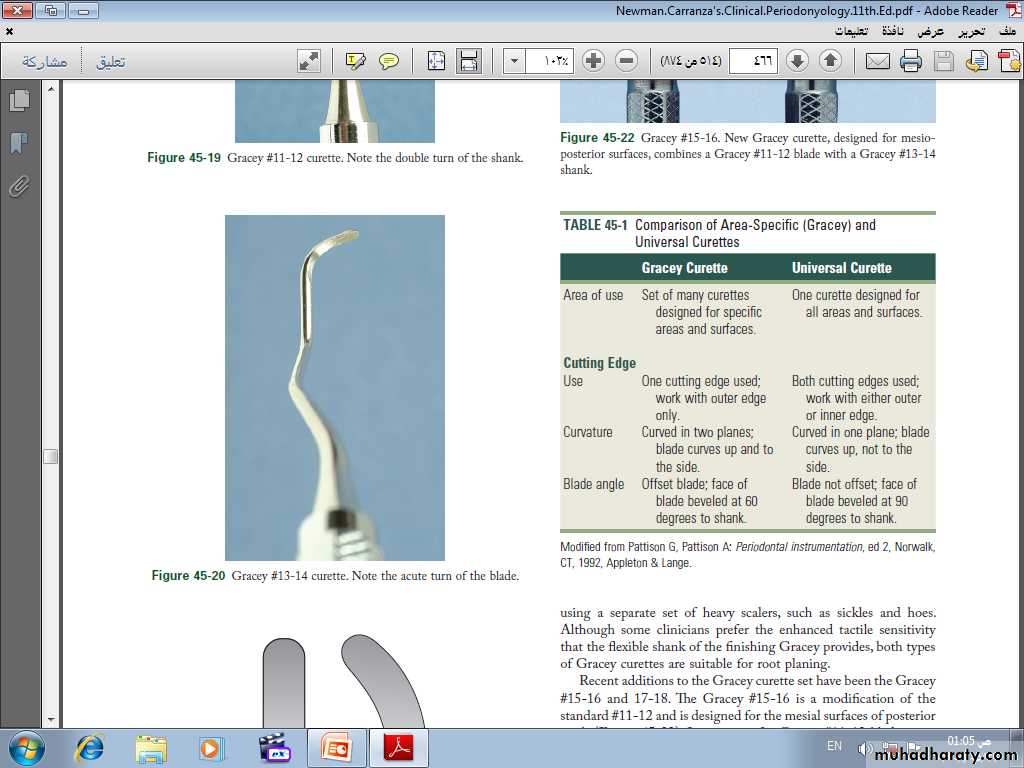
Task: Open the attachments paperclip panel
Action: tap(18, 186)
